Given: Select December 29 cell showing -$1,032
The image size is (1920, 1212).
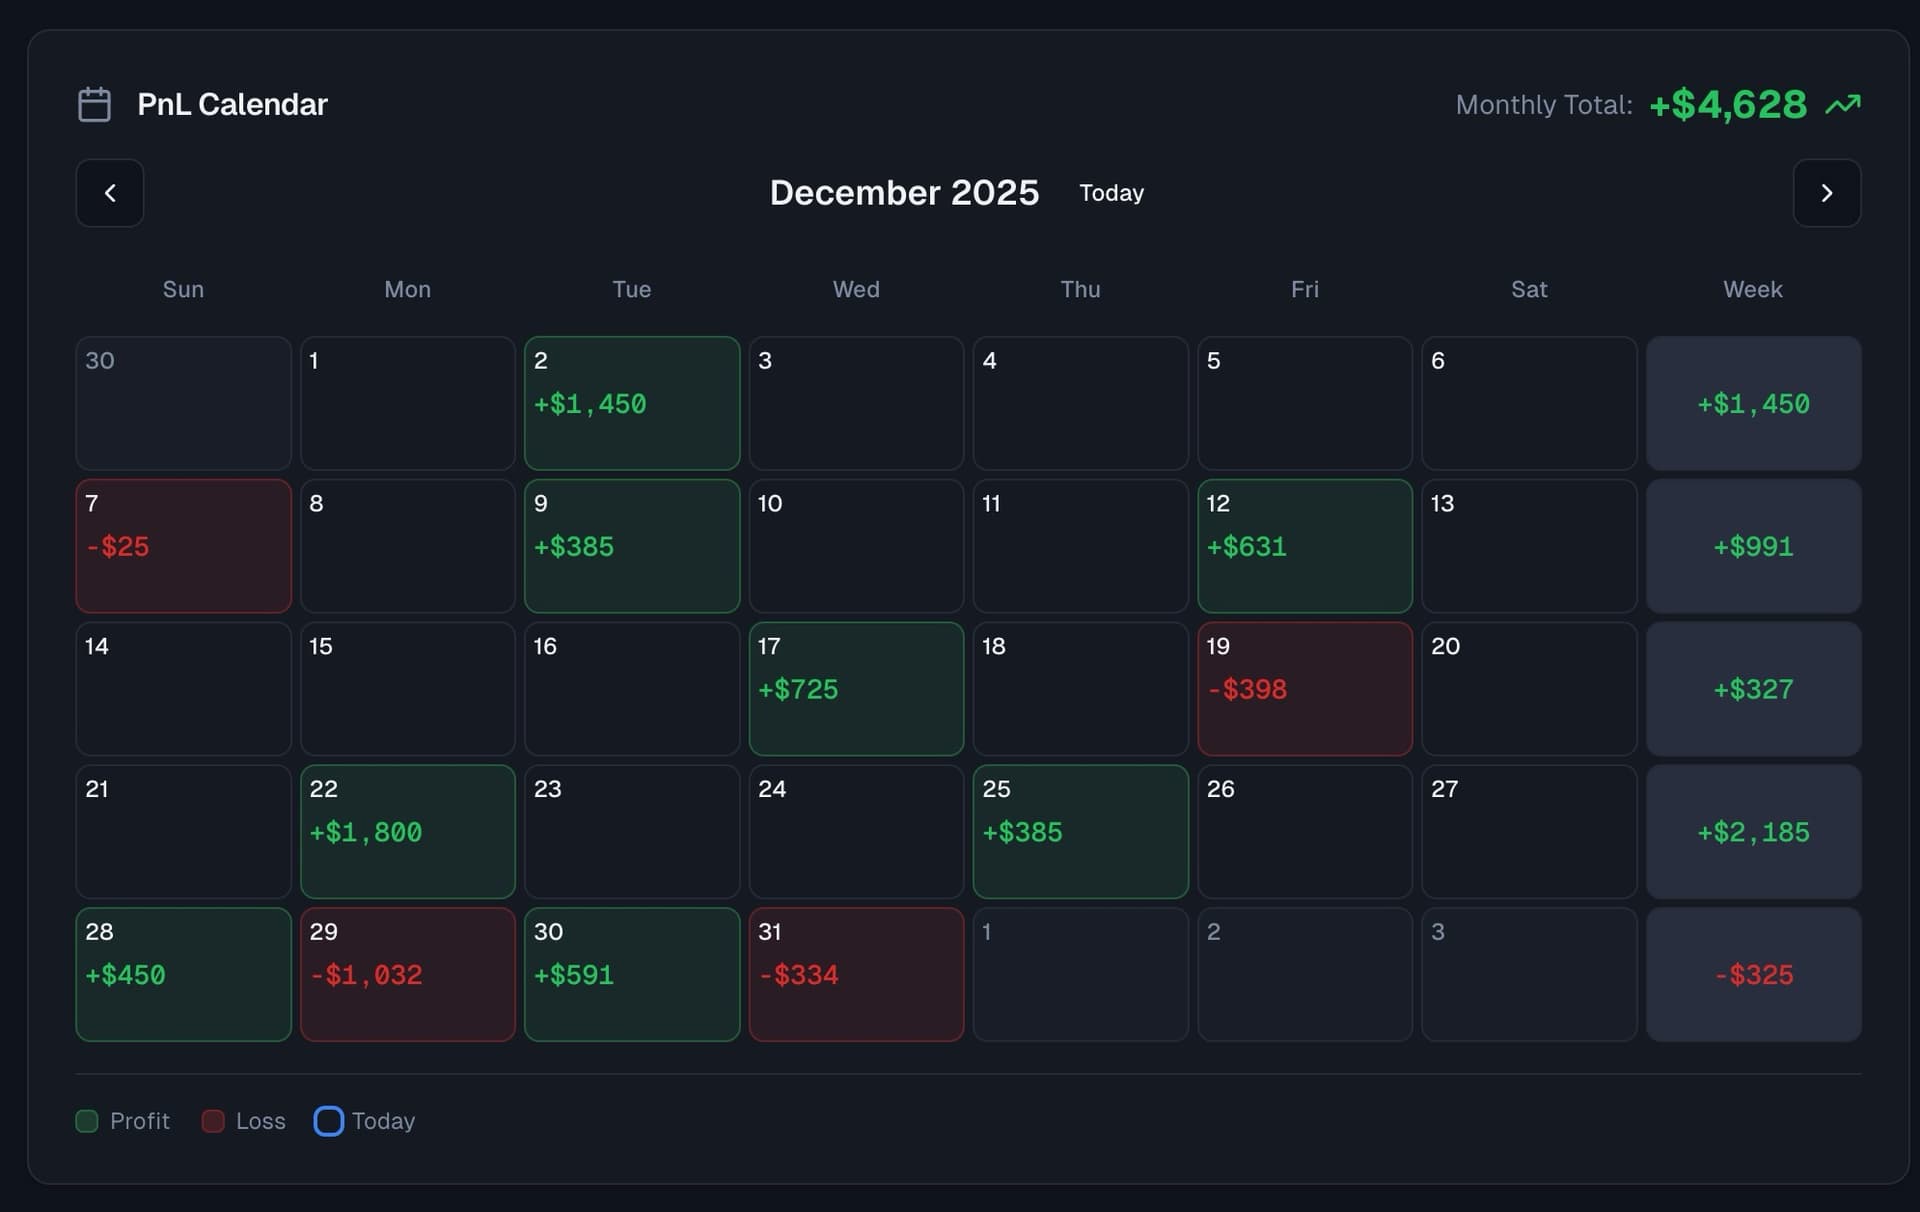Looking at the screenshot, I should [407, 974].
